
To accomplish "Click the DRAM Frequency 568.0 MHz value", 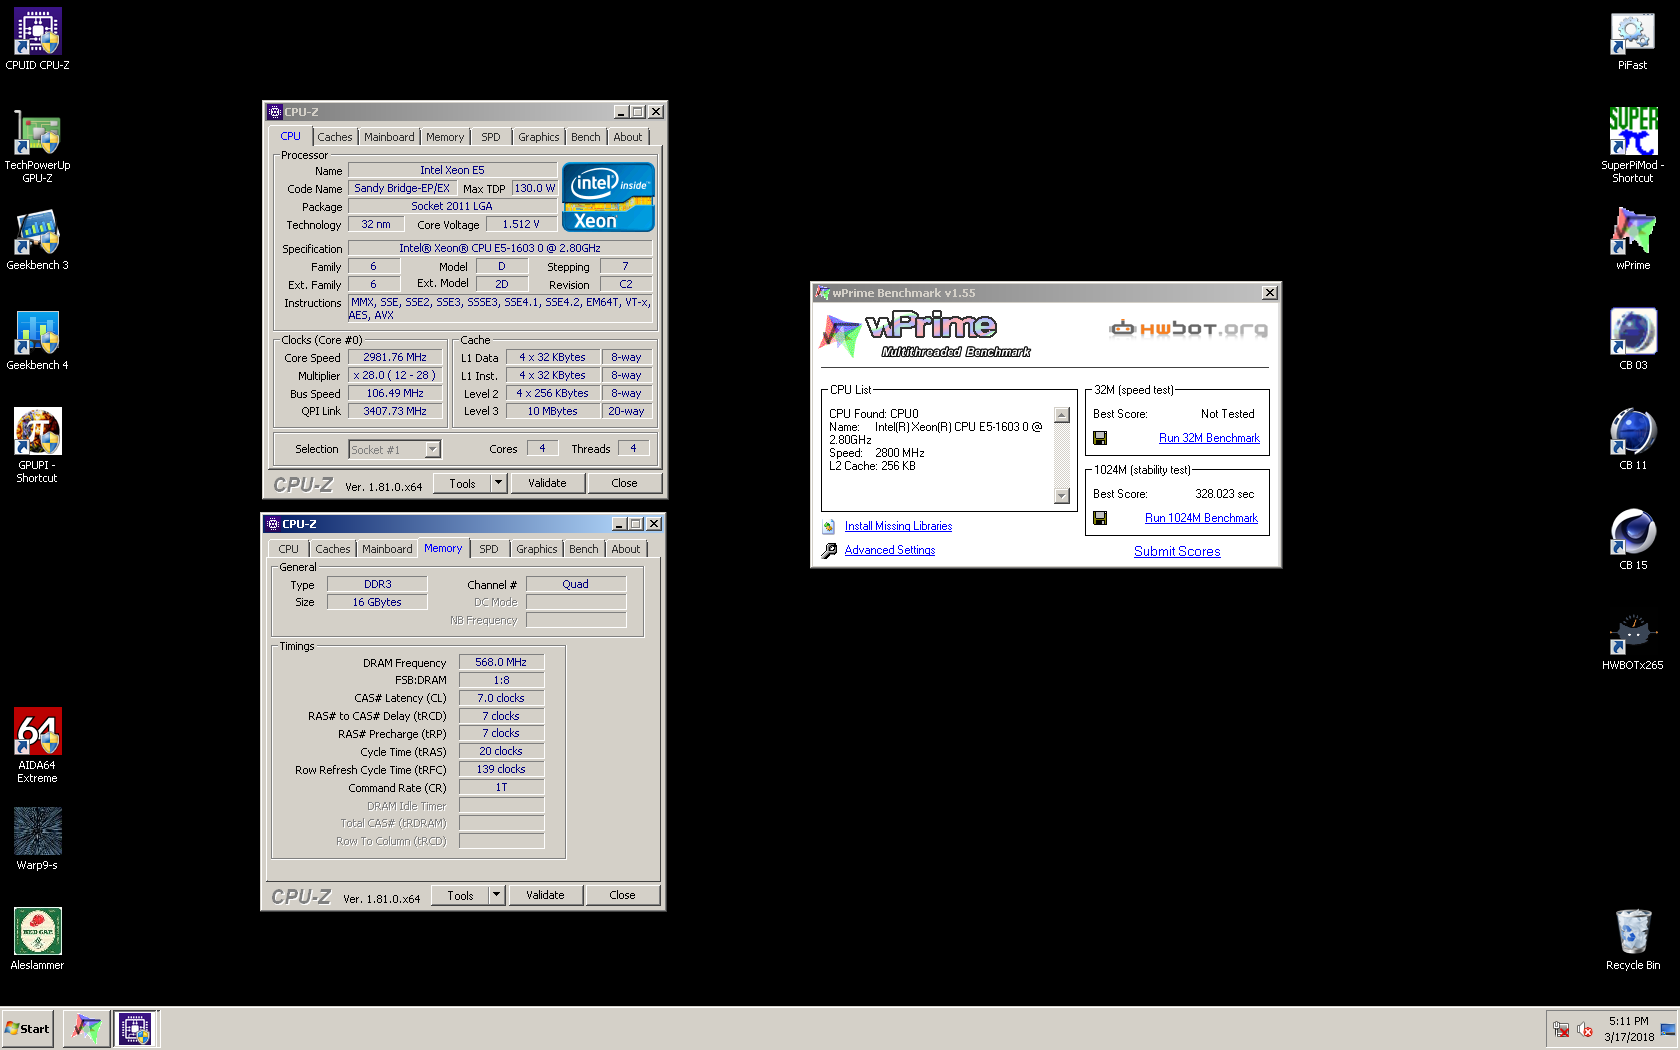I will pyautogui.click(x=501, y=662).
